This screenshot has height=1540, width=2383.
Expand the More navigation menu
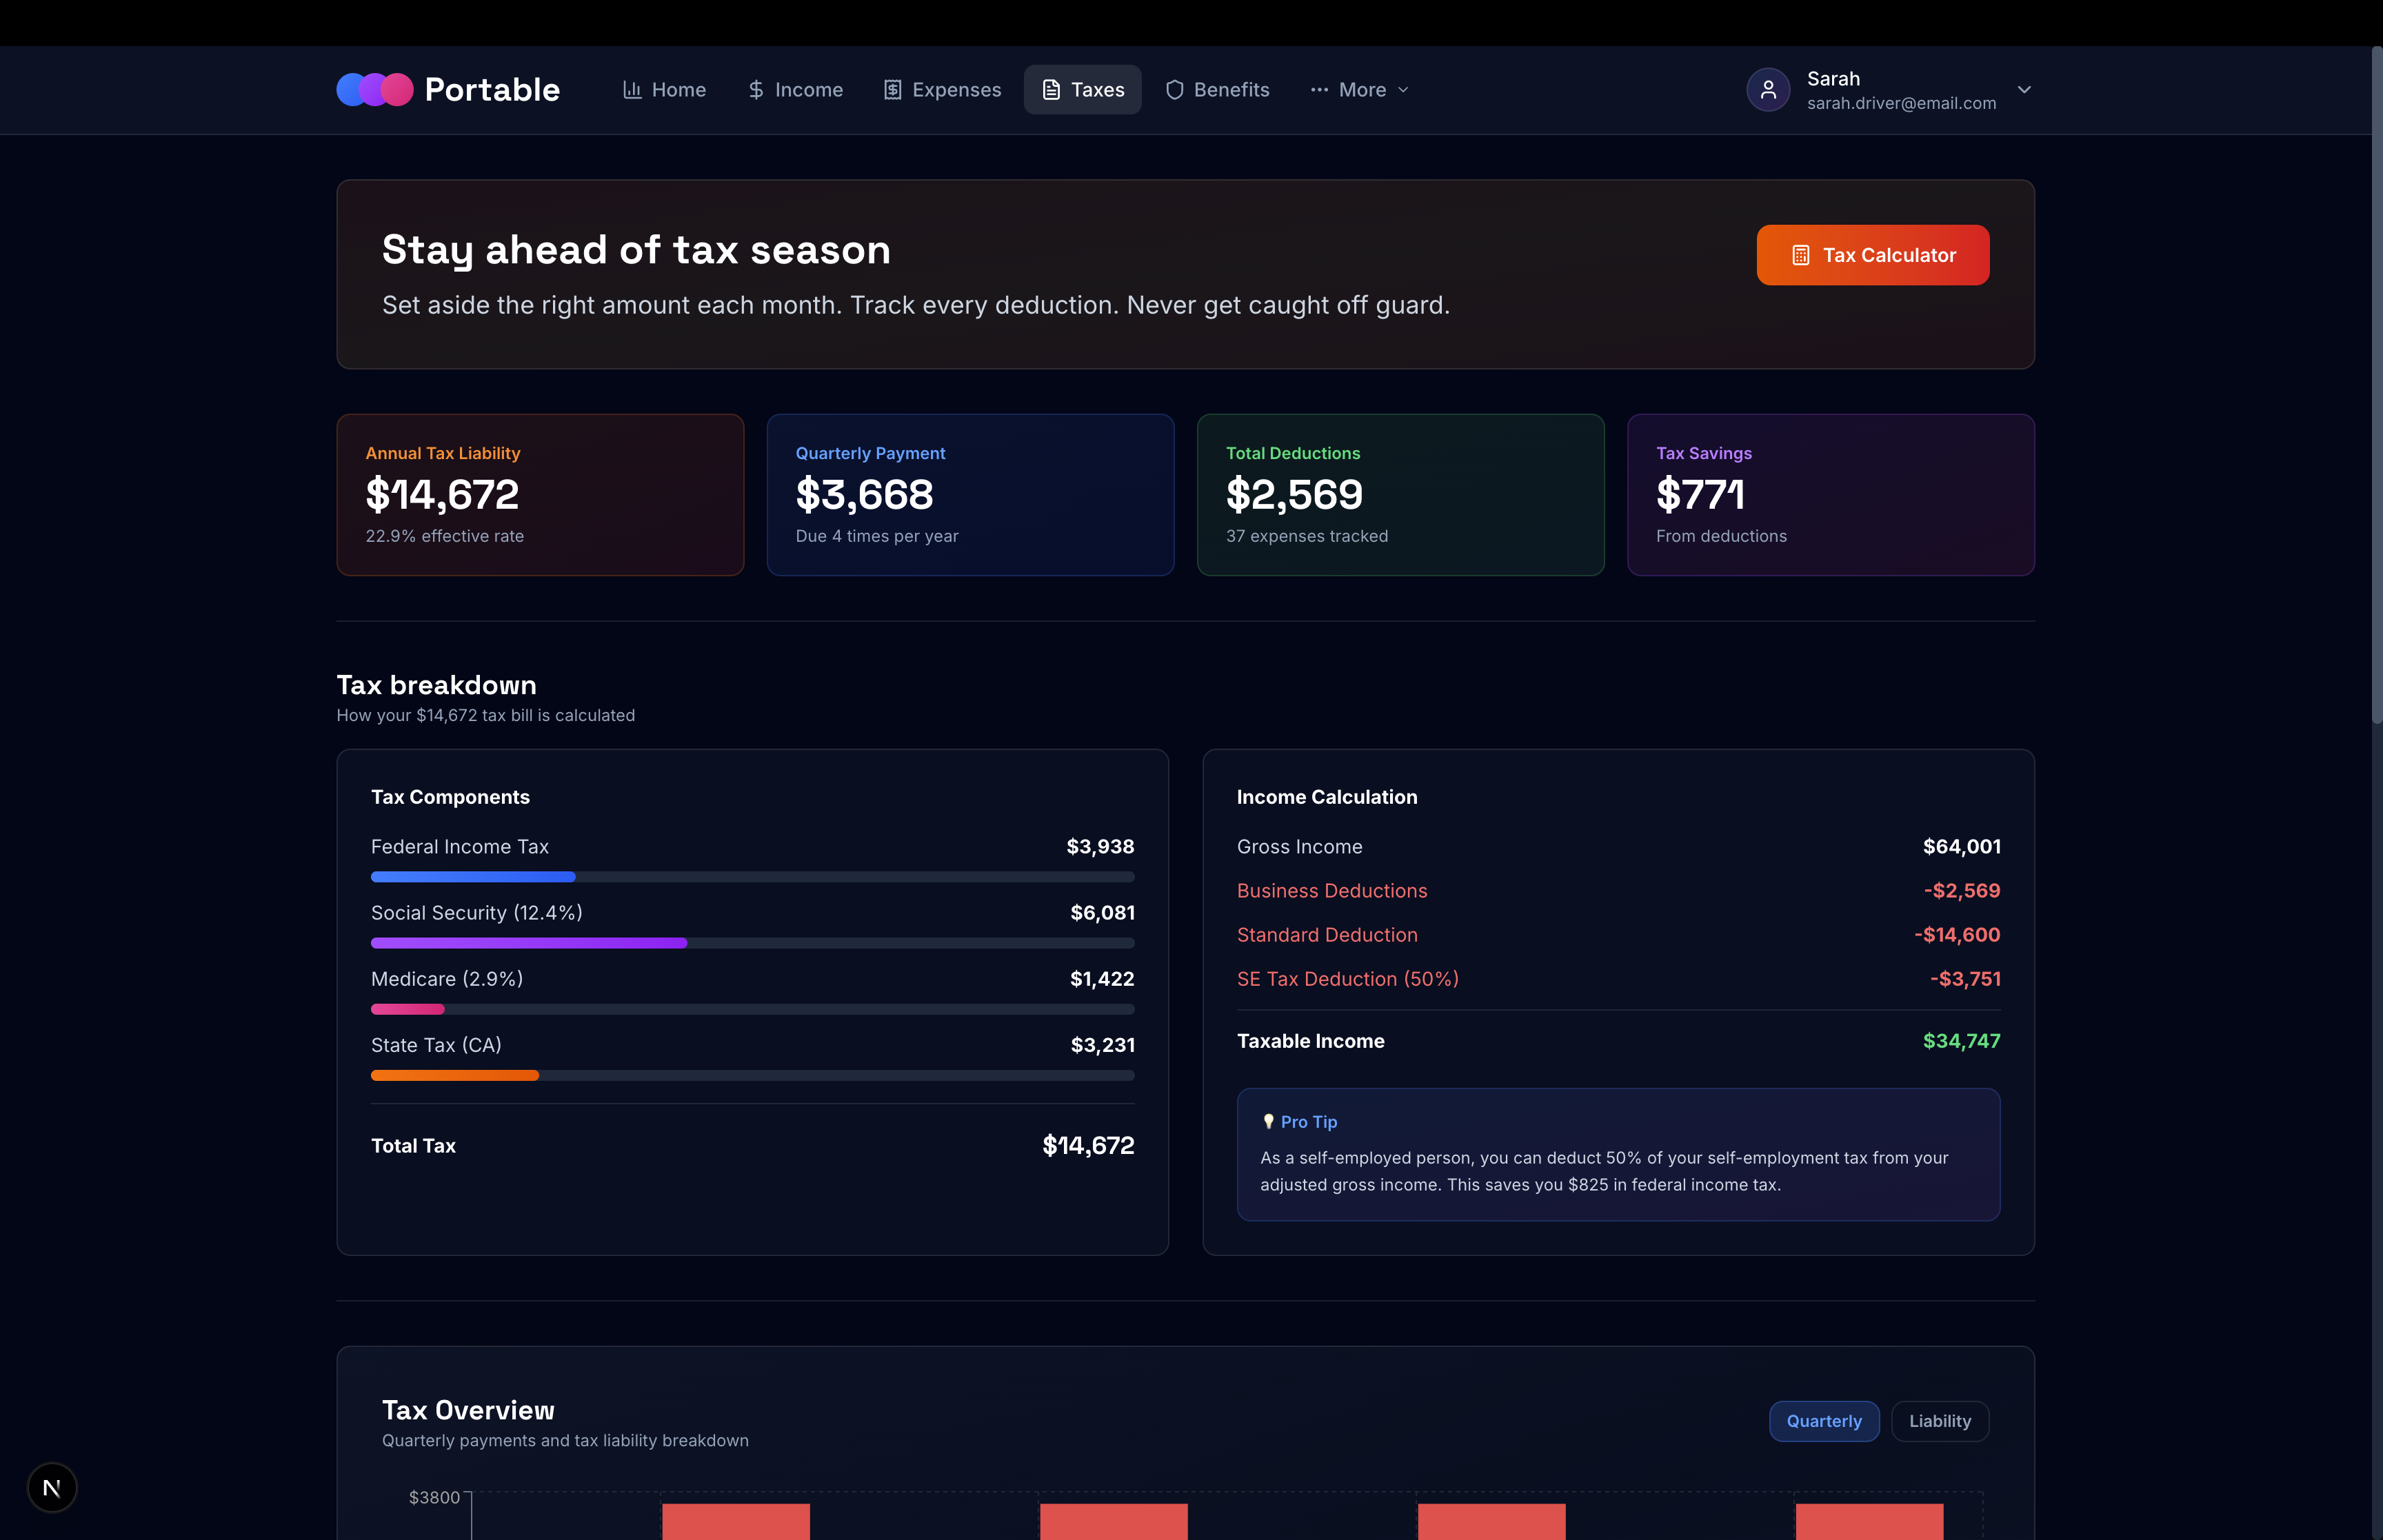[x=1361, y=90]
